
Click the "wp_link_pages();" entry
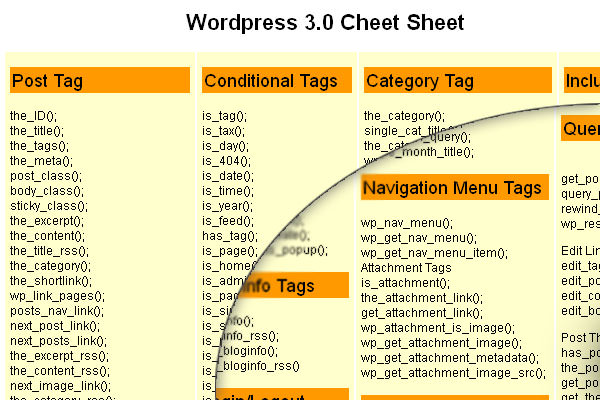point(57,296)
